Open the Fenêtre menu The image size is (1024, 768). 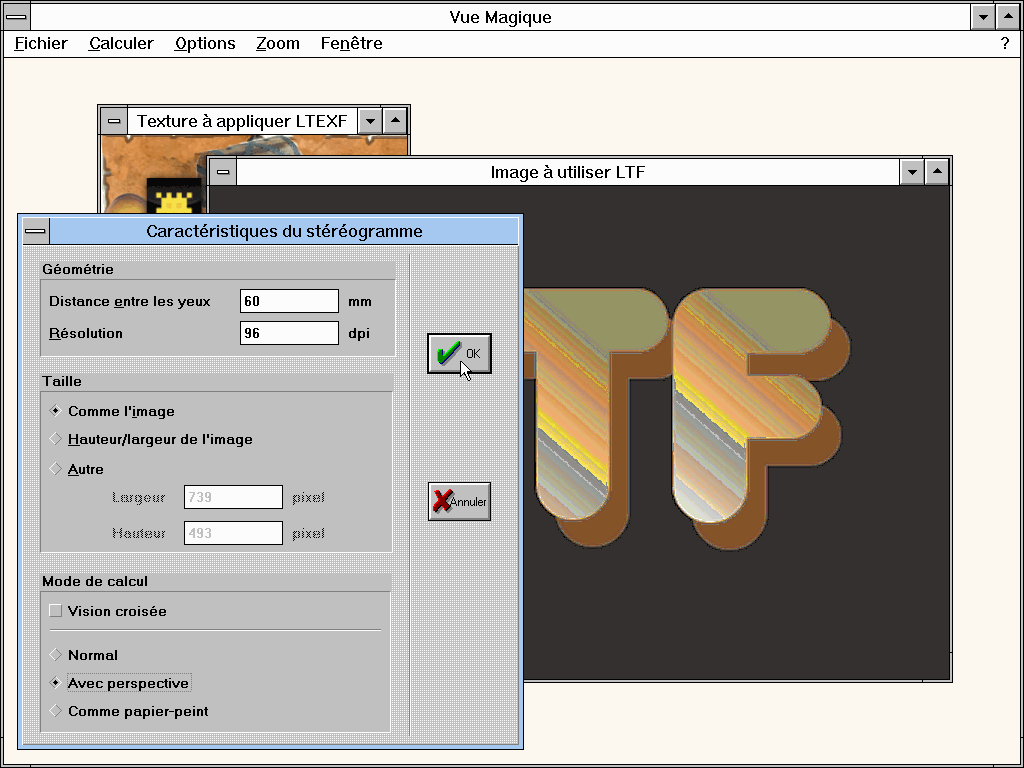[351, 43]
